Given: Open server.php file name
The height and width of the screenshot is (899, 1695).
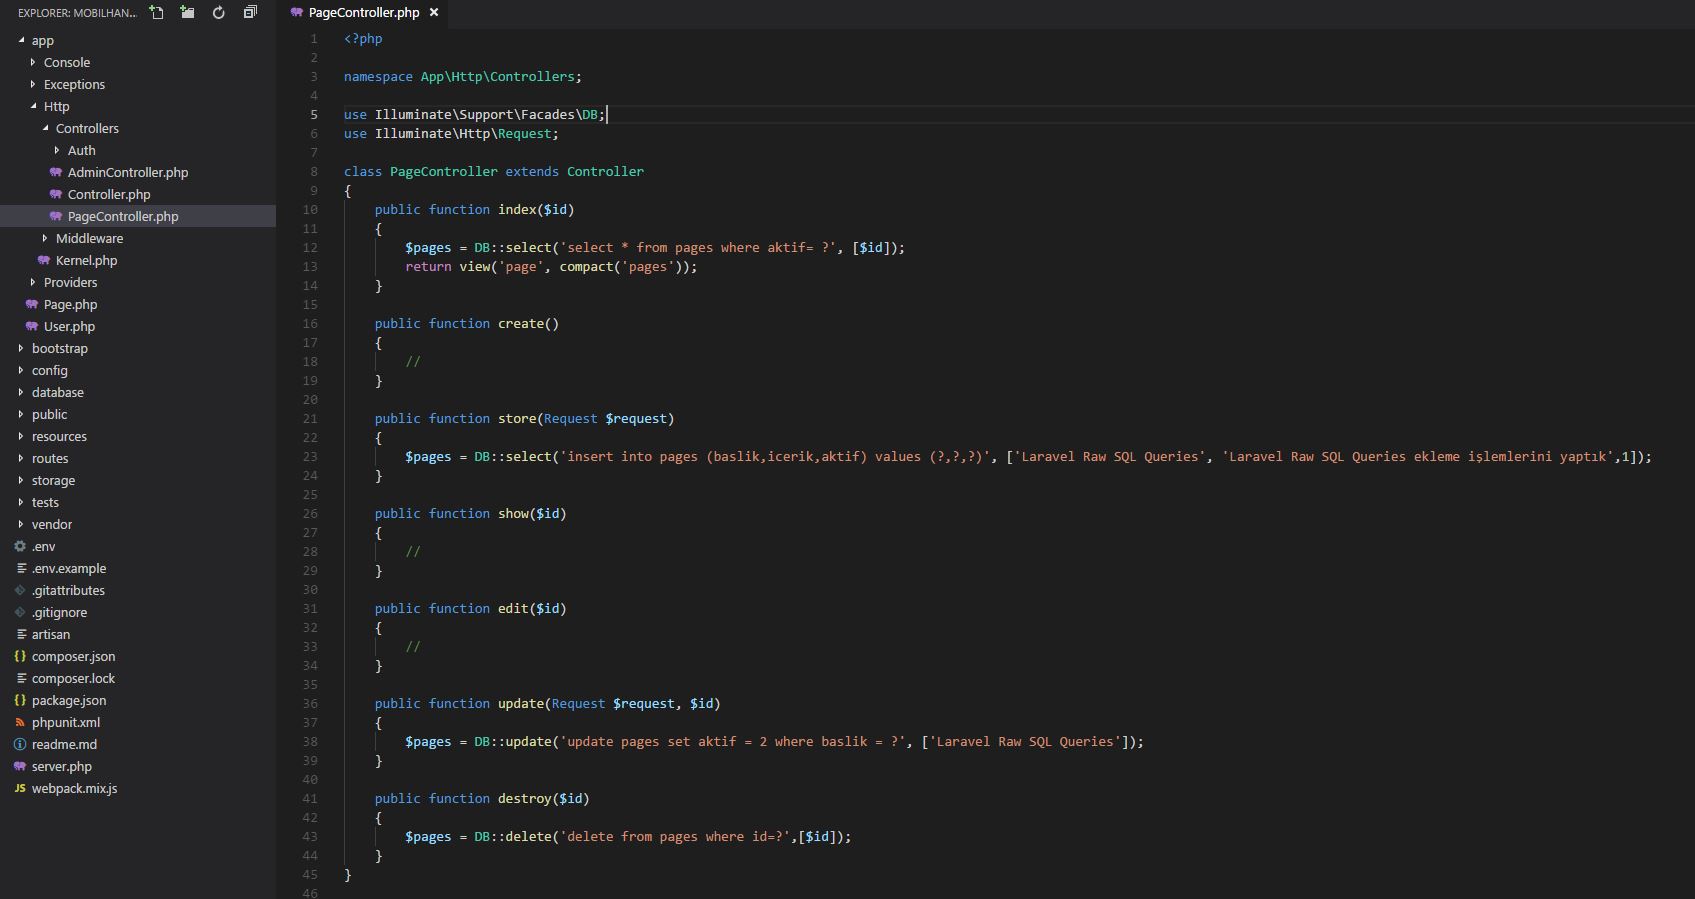Looking at the screenshot, I should [61, 766].
